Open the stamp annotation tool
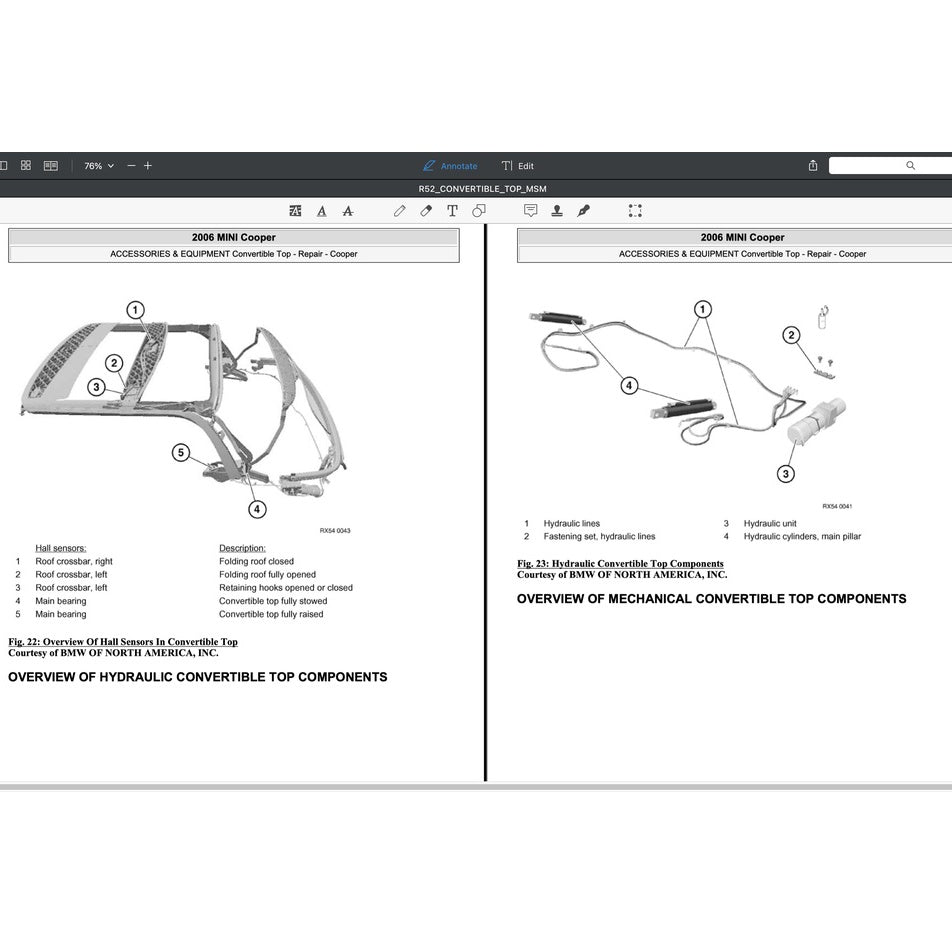 (557, 211)
